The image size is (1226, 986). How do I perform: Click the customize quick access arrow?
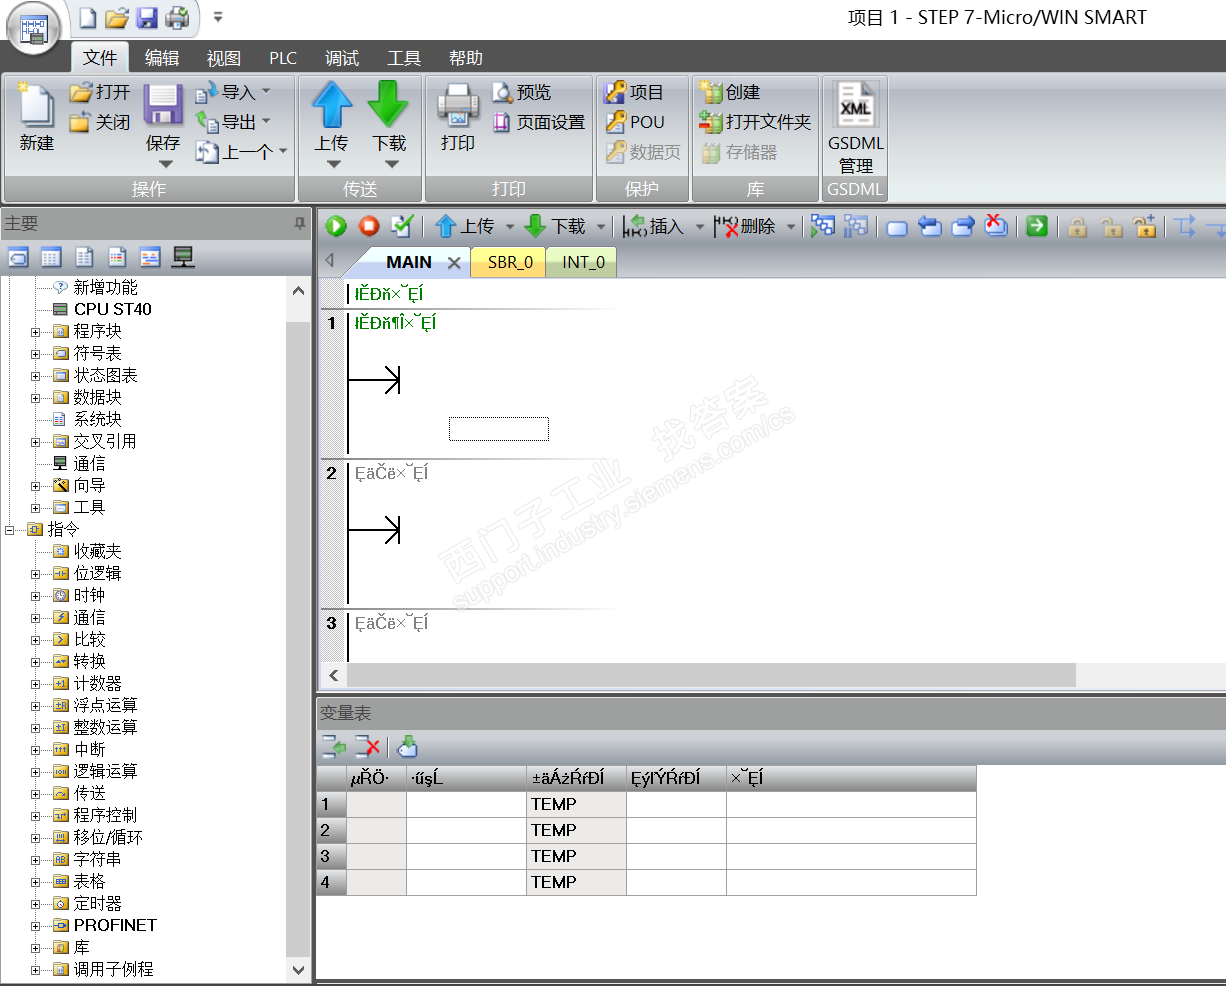coord(218,17)
